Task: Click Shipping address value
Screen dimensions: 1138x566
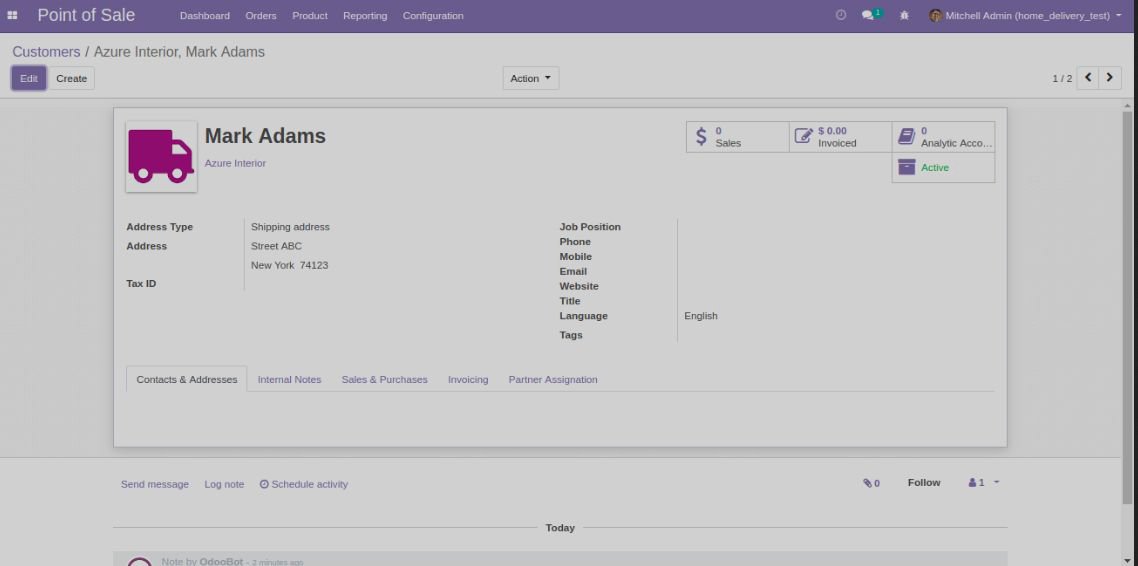Action: click(x=290, y=227)
